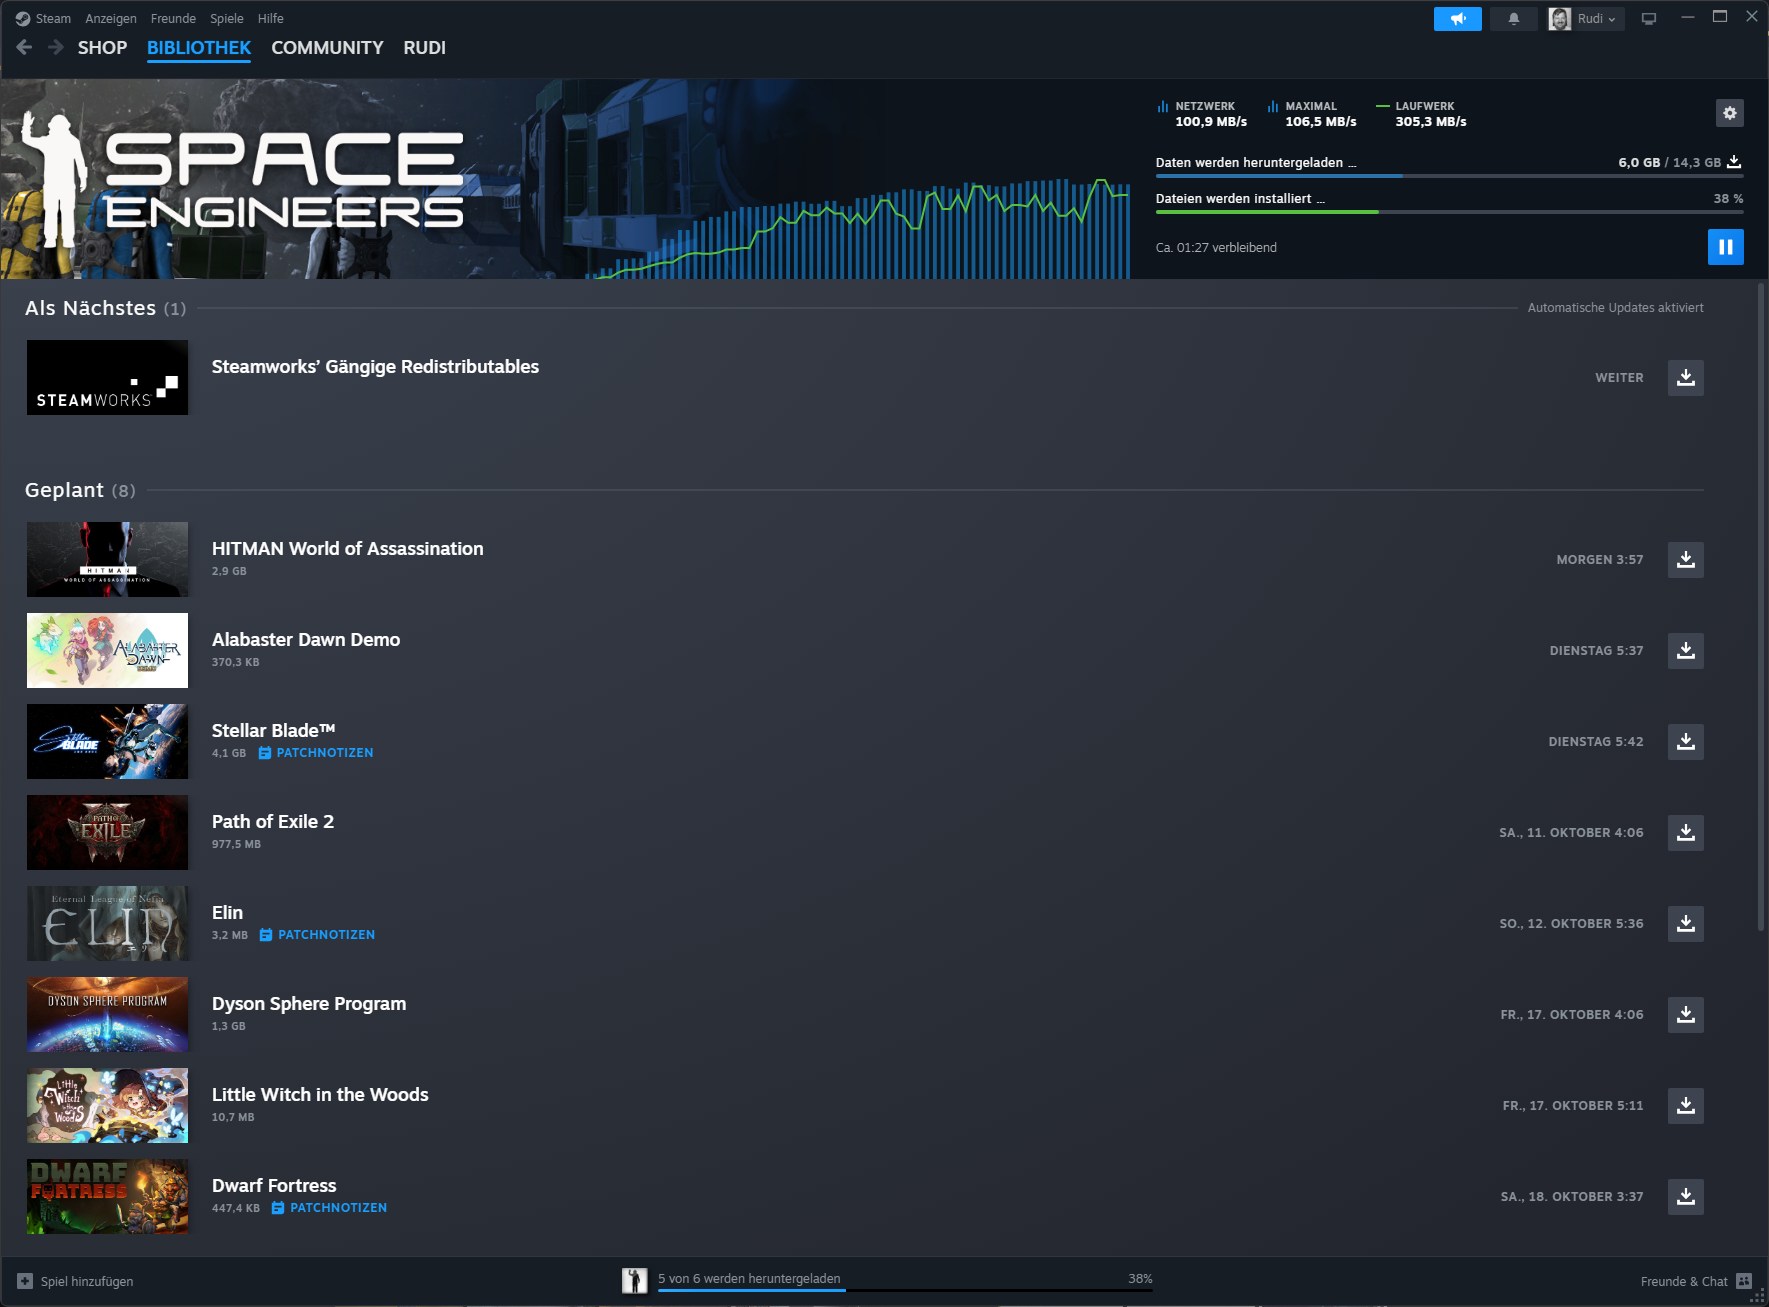
Task: Pause the Space Engineers download
Action: coord(1725,247)
